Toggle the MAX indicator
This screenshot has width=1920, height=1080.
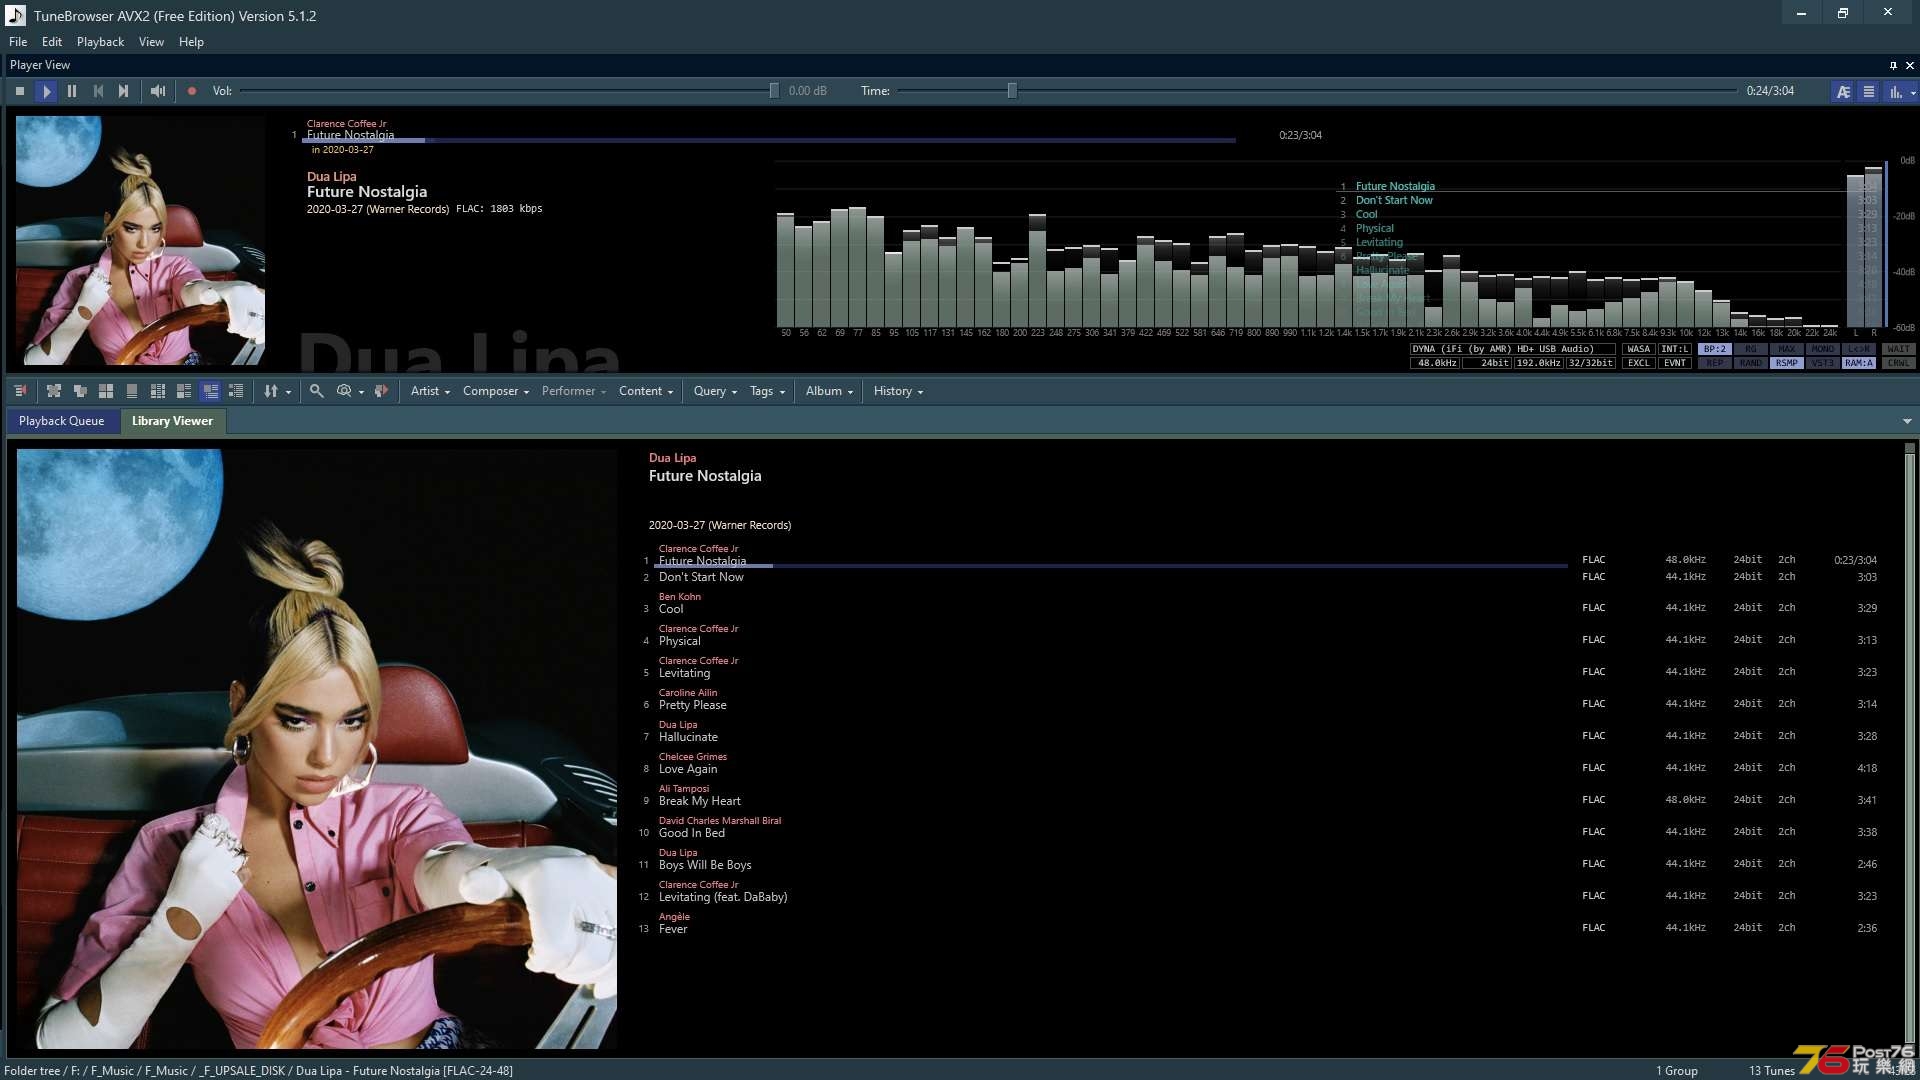tap(1787, 349)
